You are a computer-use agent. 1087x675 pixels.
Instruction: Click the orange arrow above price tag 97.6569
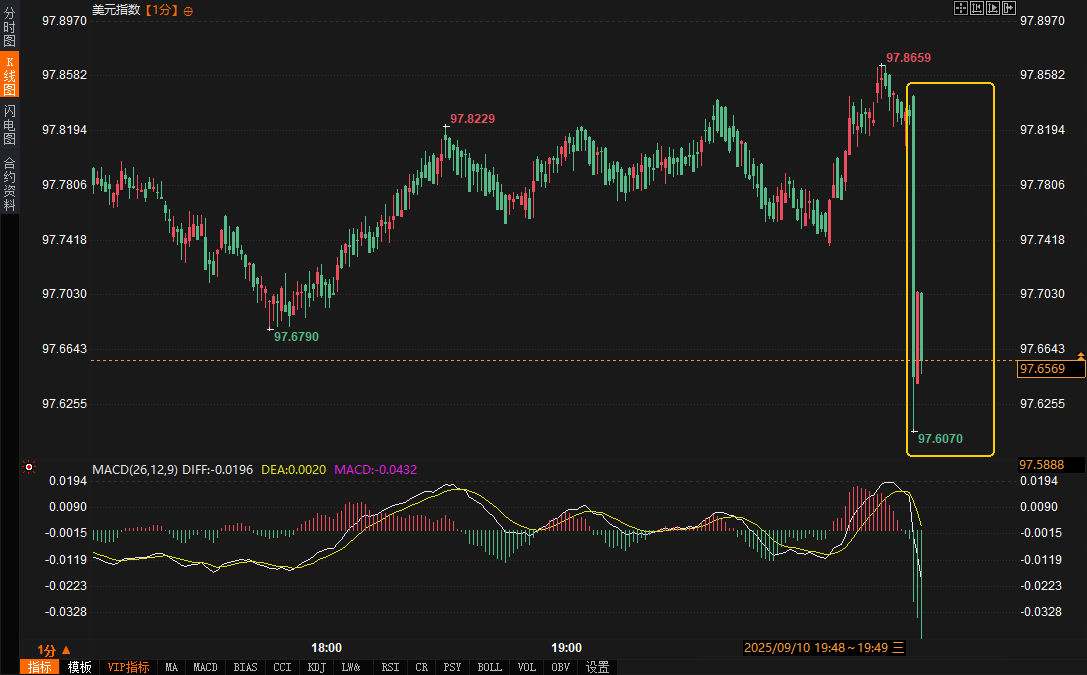pyautogui.click(x=1080, y=356)
